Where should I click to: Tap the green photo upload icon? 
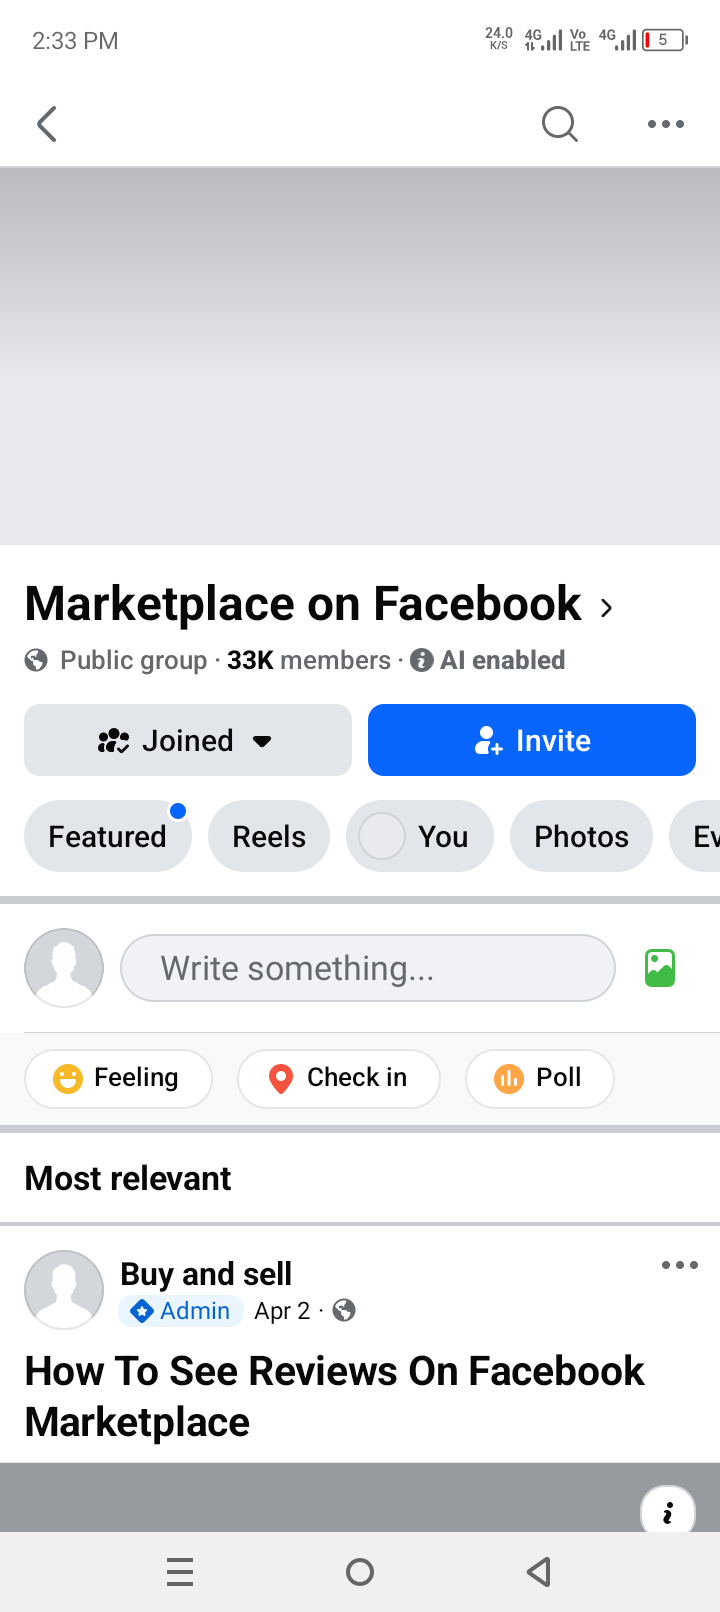[660, 968]
